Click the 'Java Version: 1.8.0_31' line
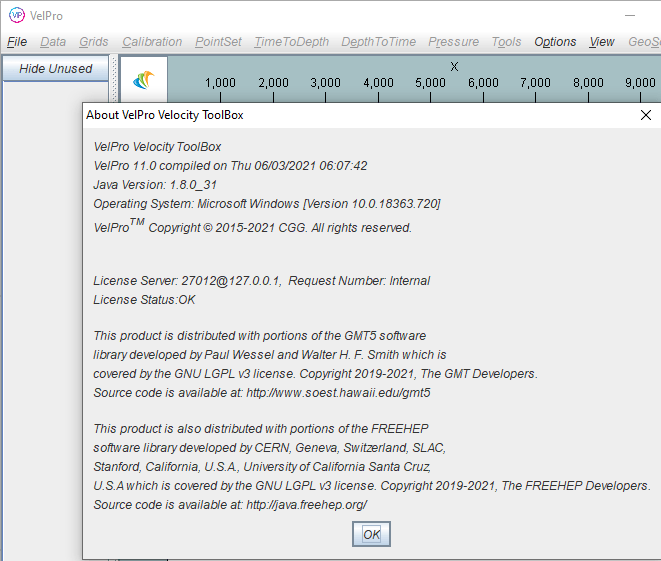The image size is (661, 561). click(155, 185)
